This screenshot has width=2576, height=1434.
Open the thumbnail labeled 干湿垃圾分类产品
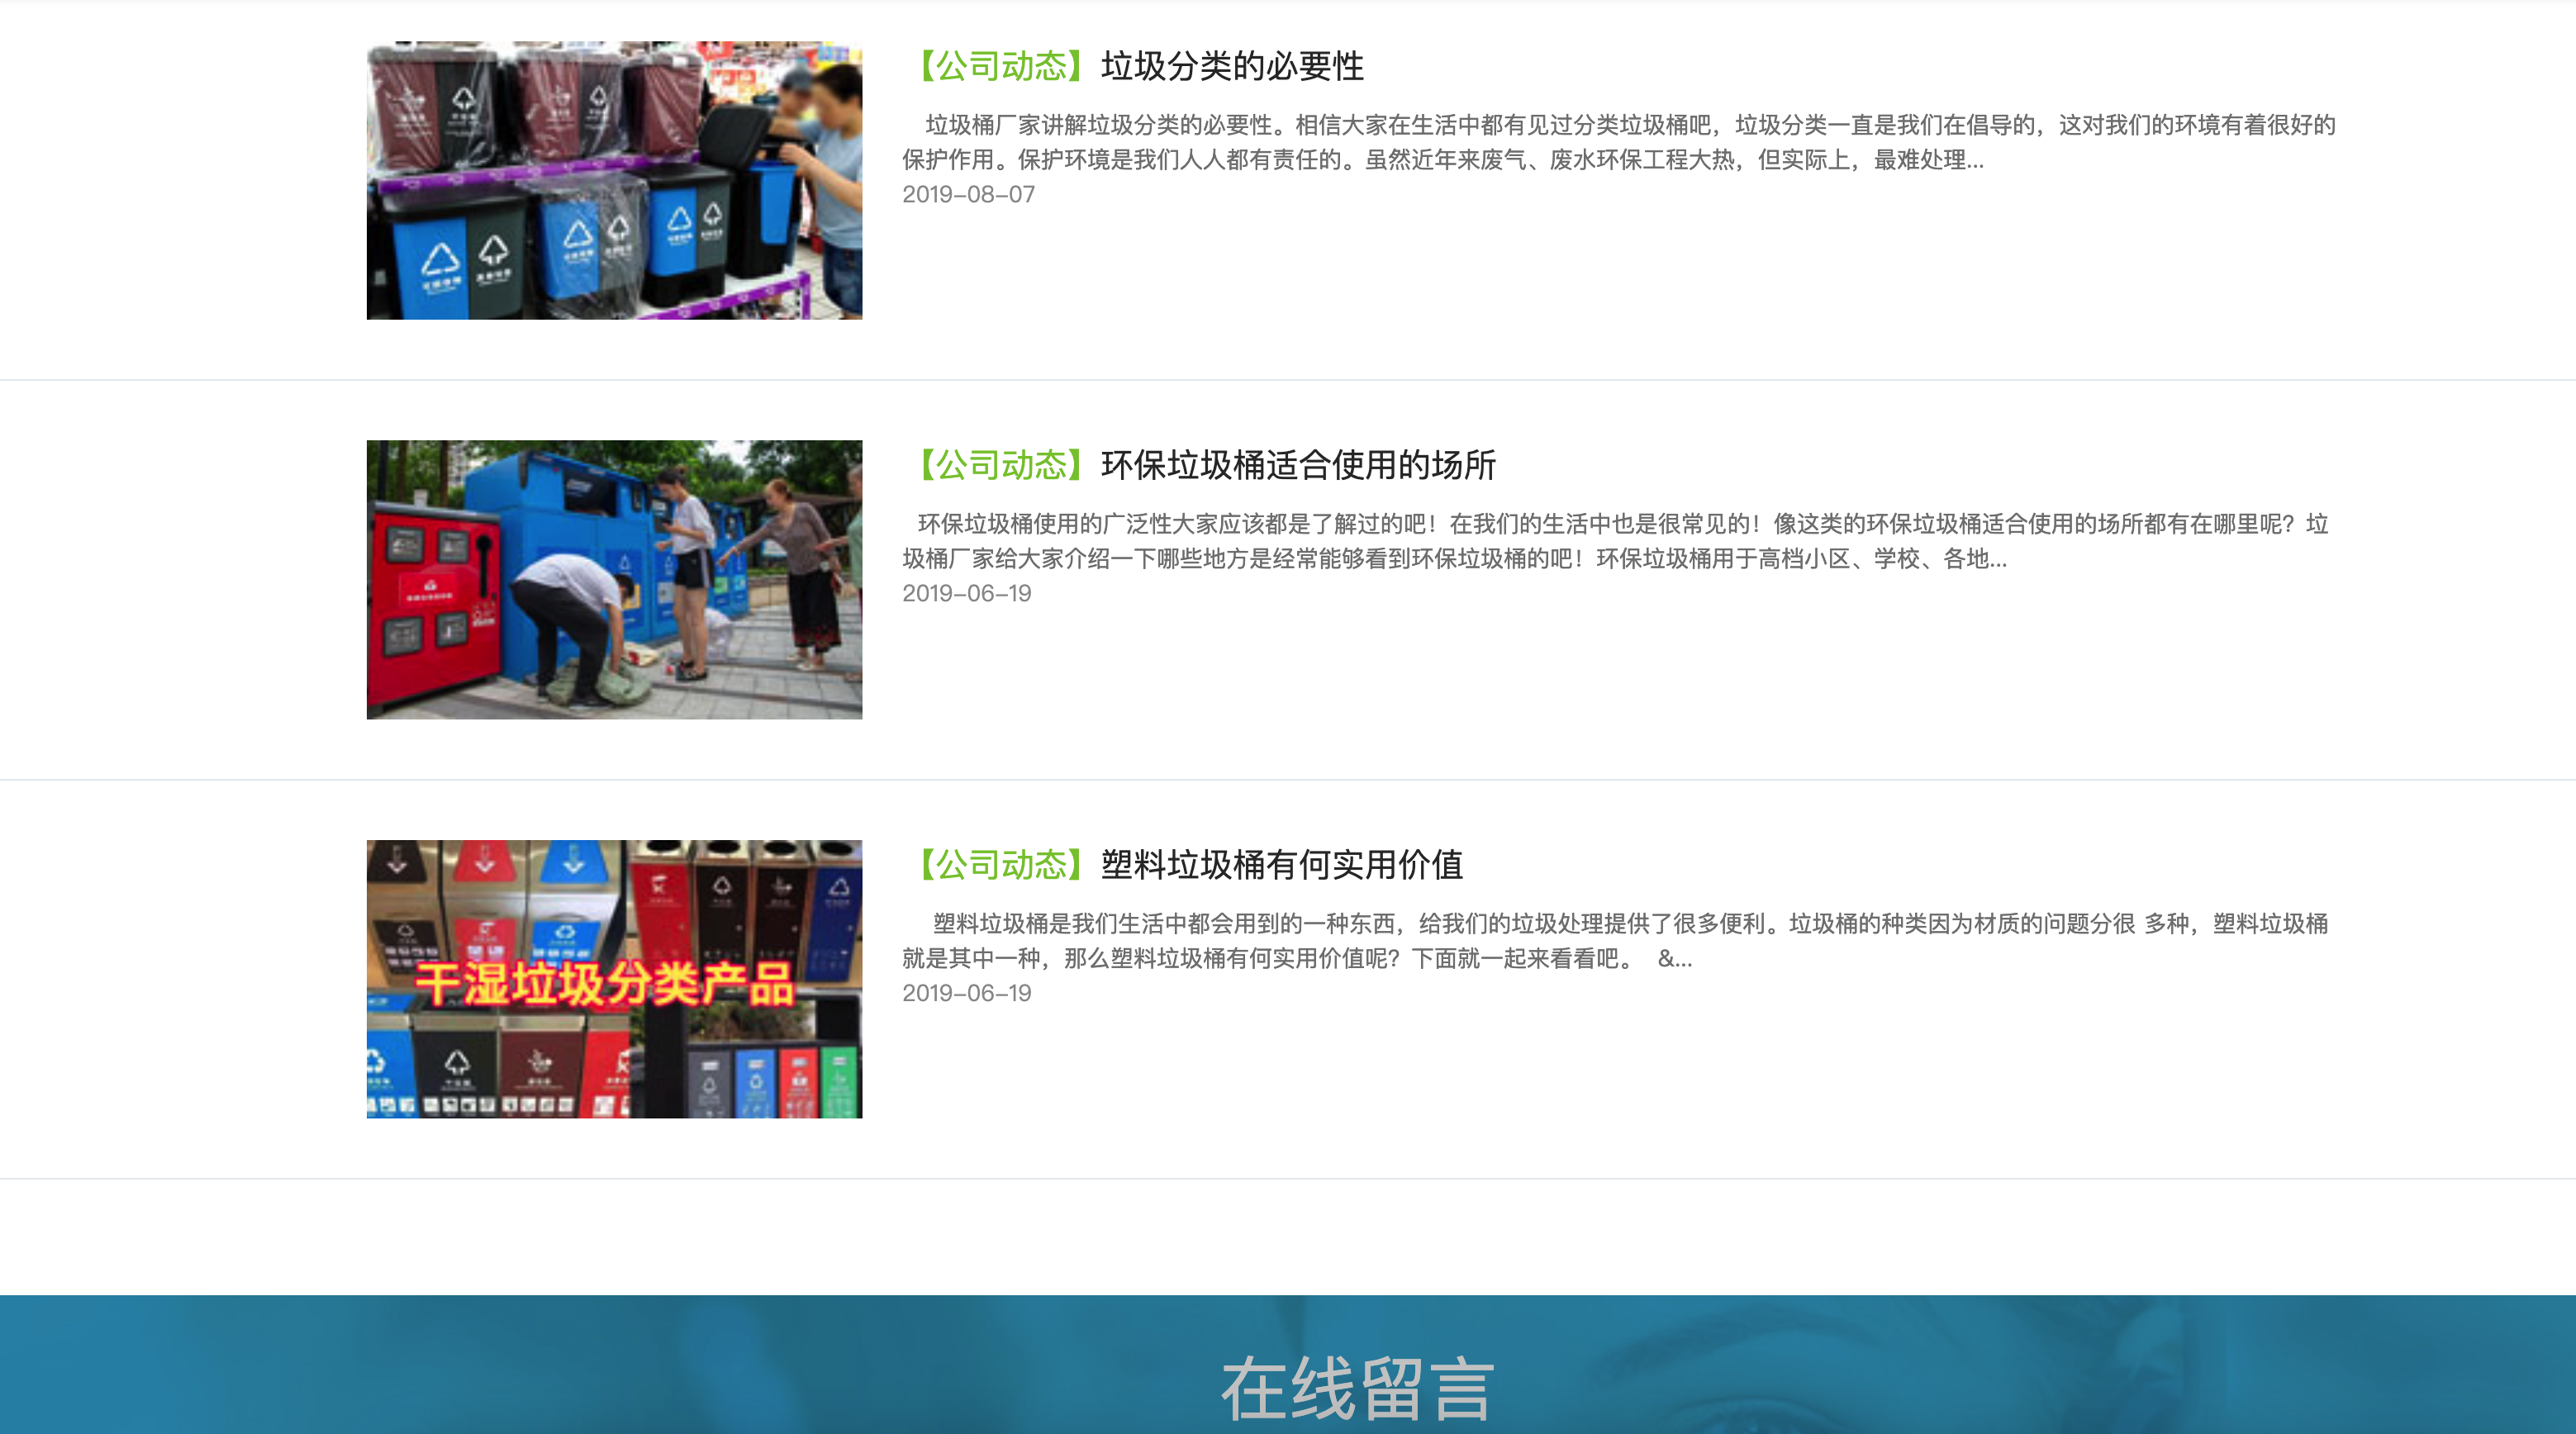tap(614, 979)
